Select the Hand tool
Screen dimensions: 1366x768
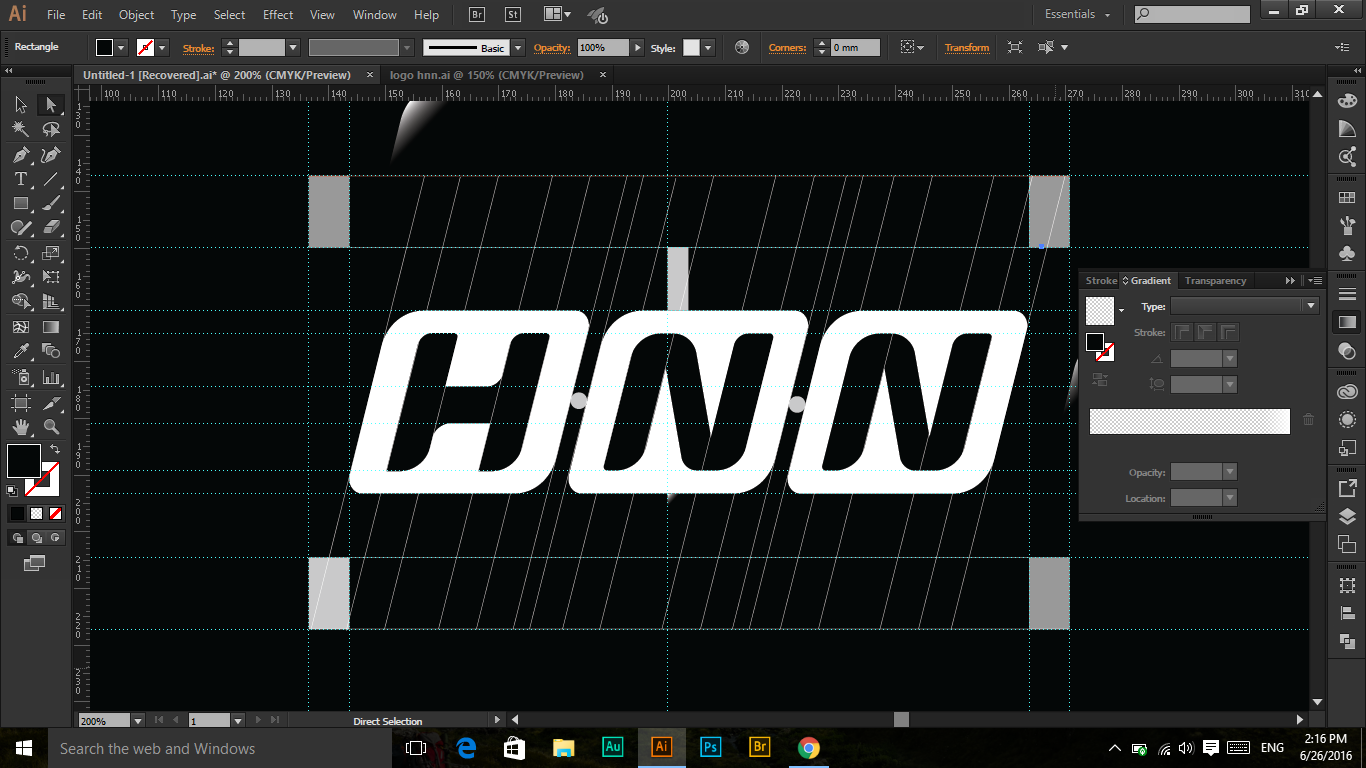[20, 427]
